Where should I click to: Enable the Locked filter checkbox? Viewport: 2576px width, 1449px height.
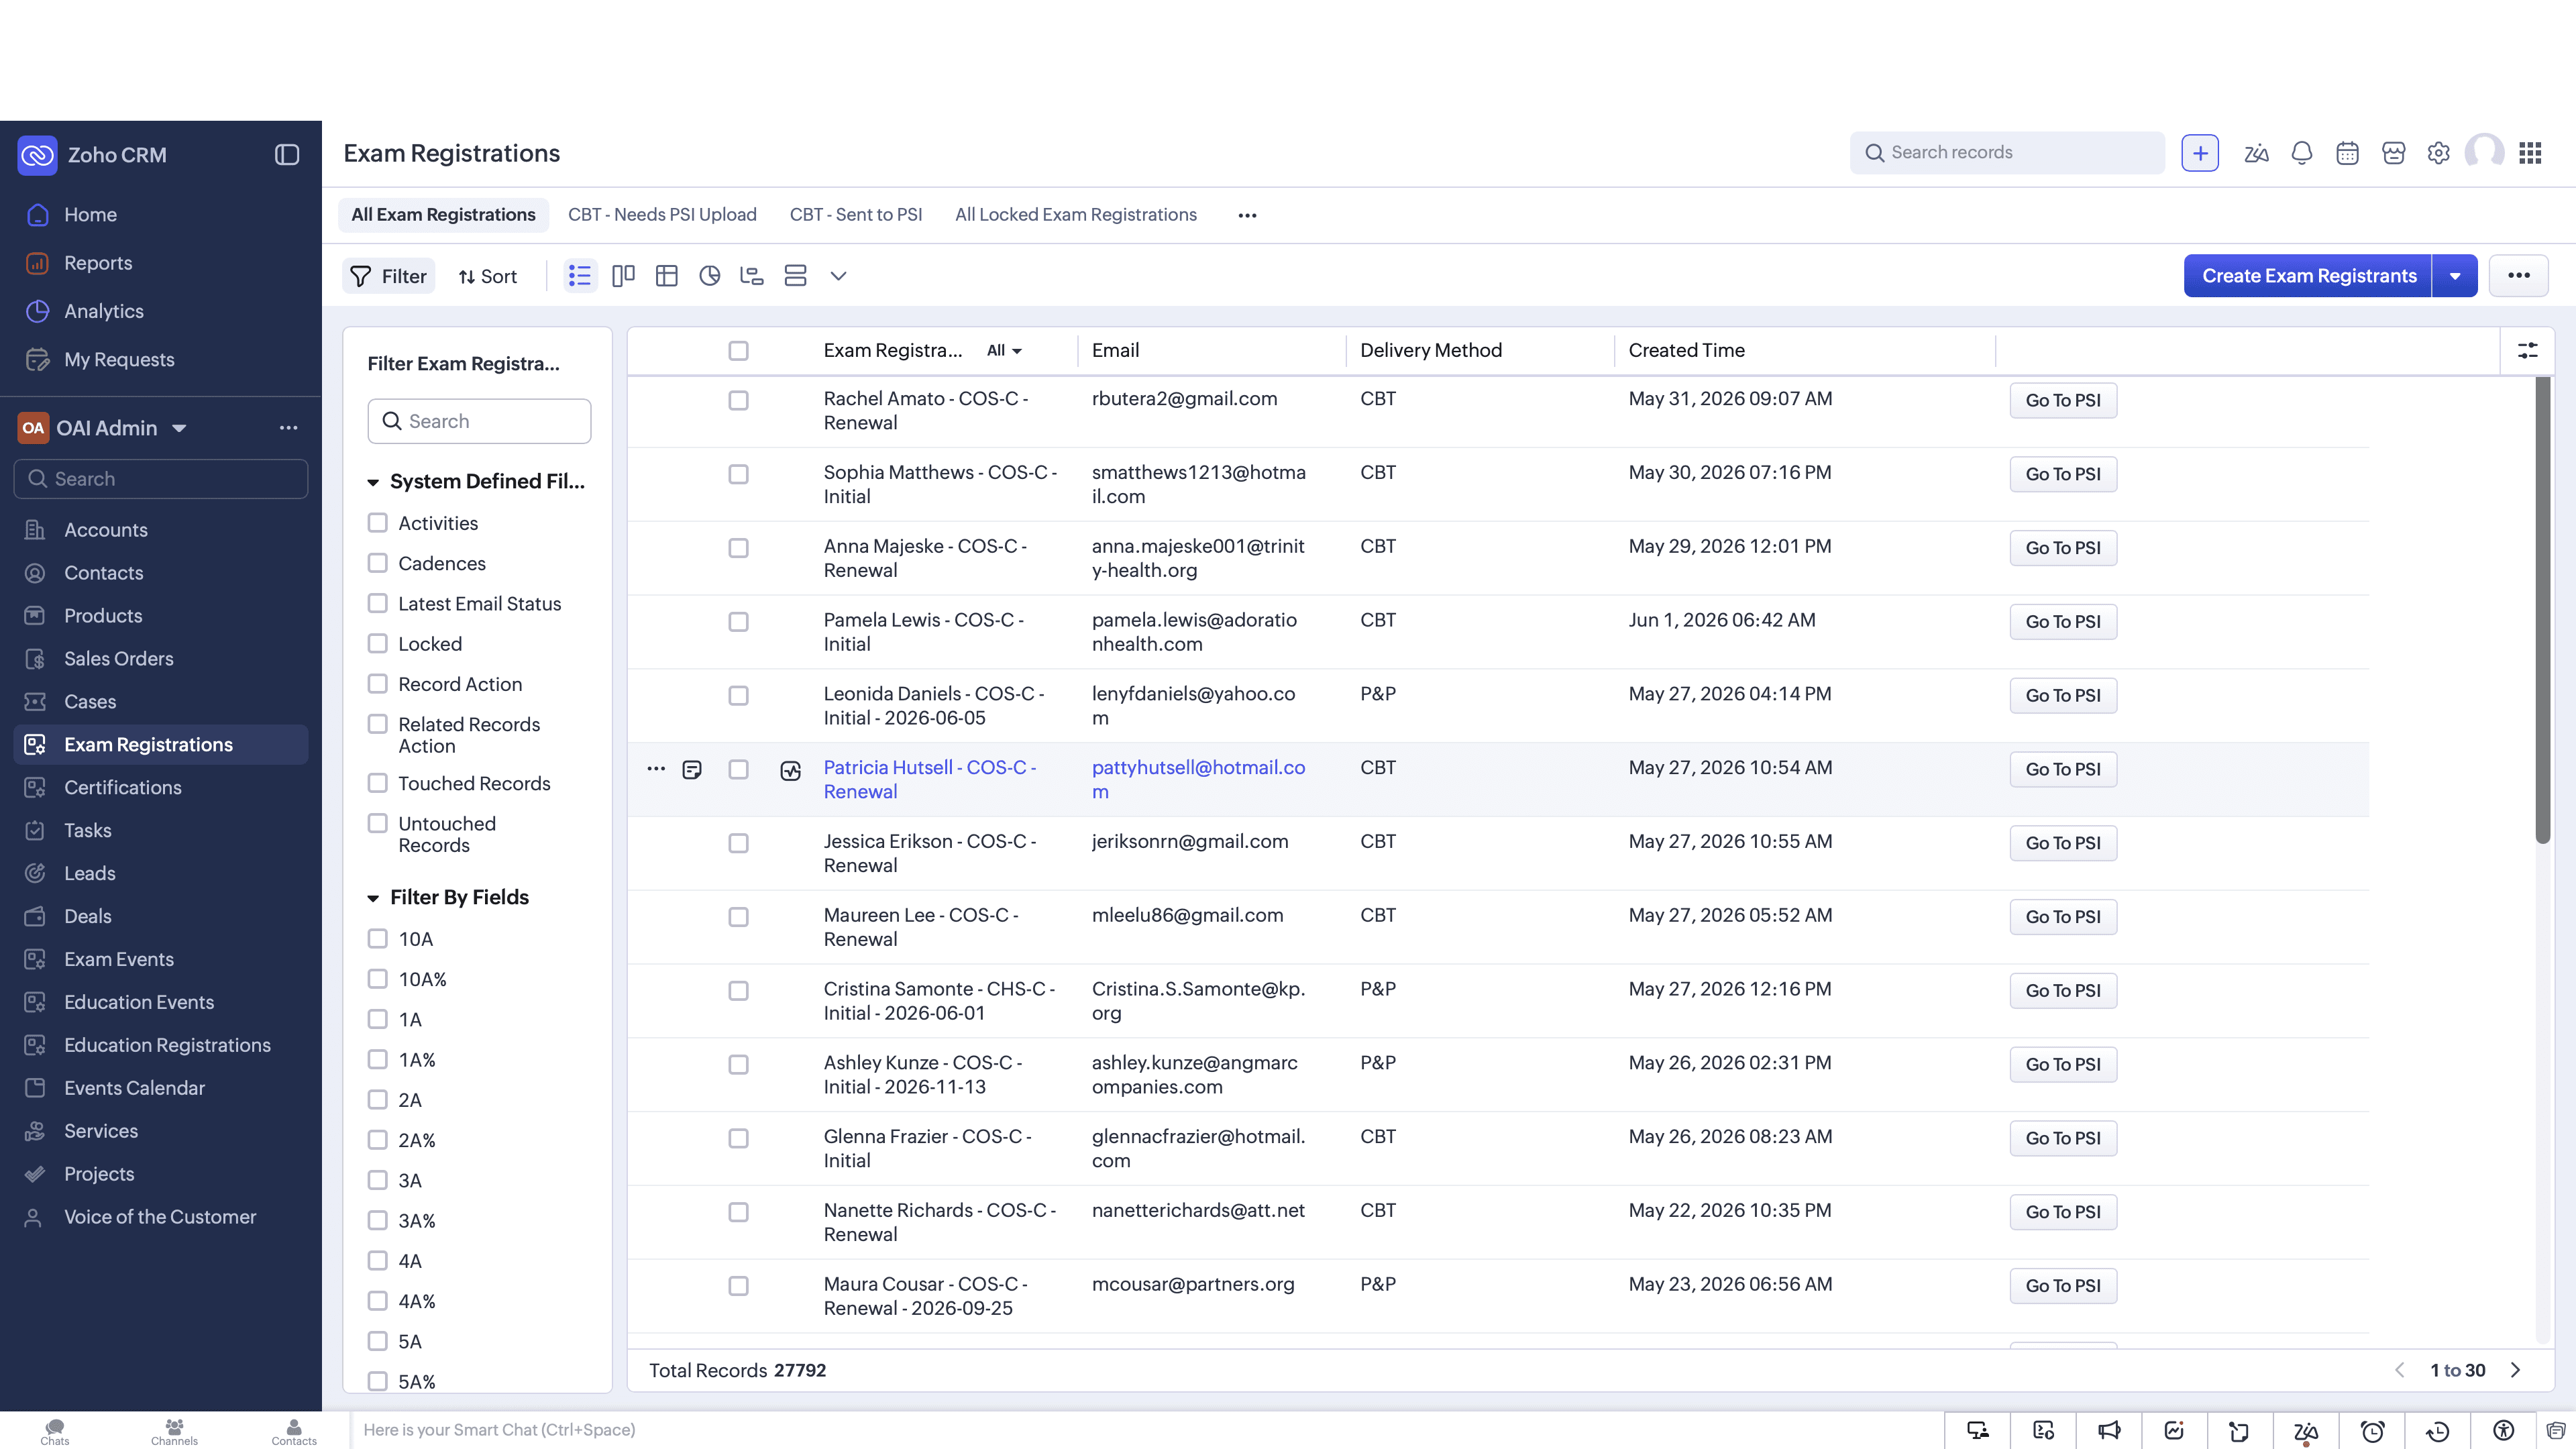(x=377, y=643)
